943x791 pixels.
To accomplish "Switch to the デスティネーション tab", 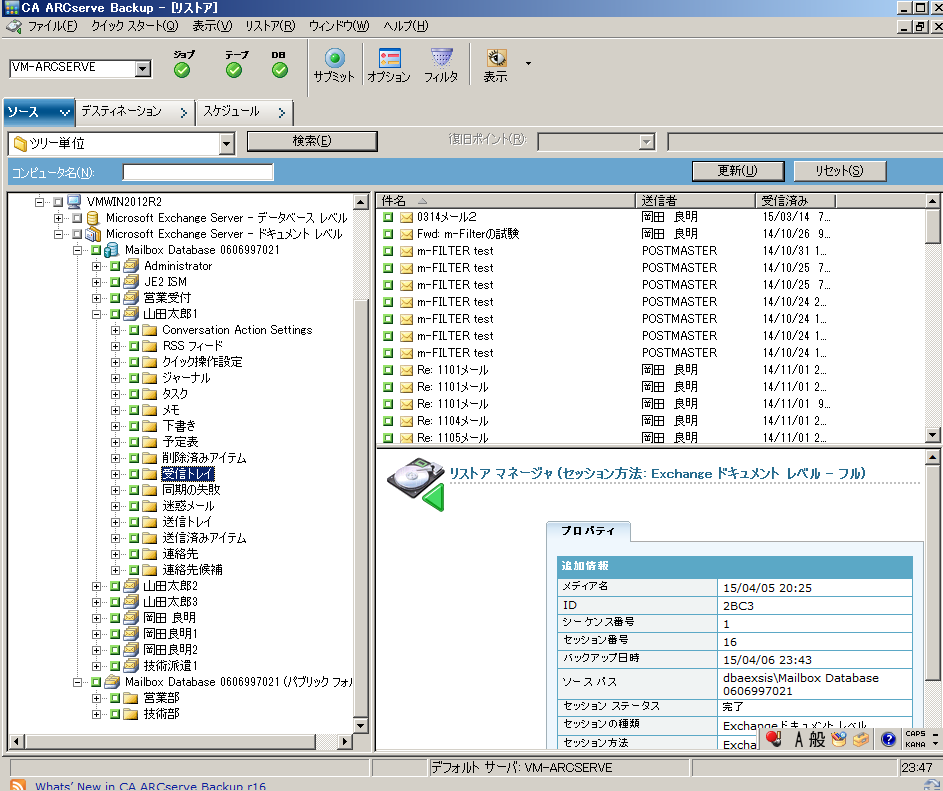I will pyautogui.click(x=121, y=111).
